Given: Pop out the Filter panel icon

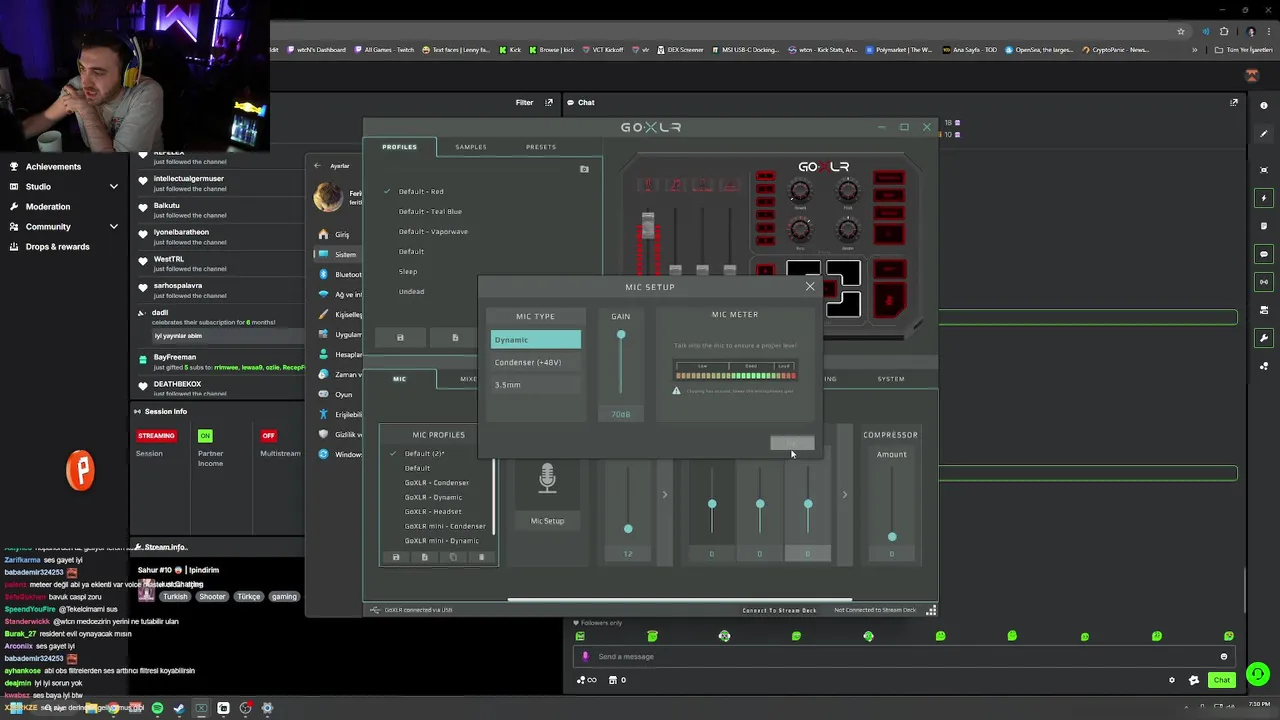Looking at the screenshot, I should coord(548,102).
